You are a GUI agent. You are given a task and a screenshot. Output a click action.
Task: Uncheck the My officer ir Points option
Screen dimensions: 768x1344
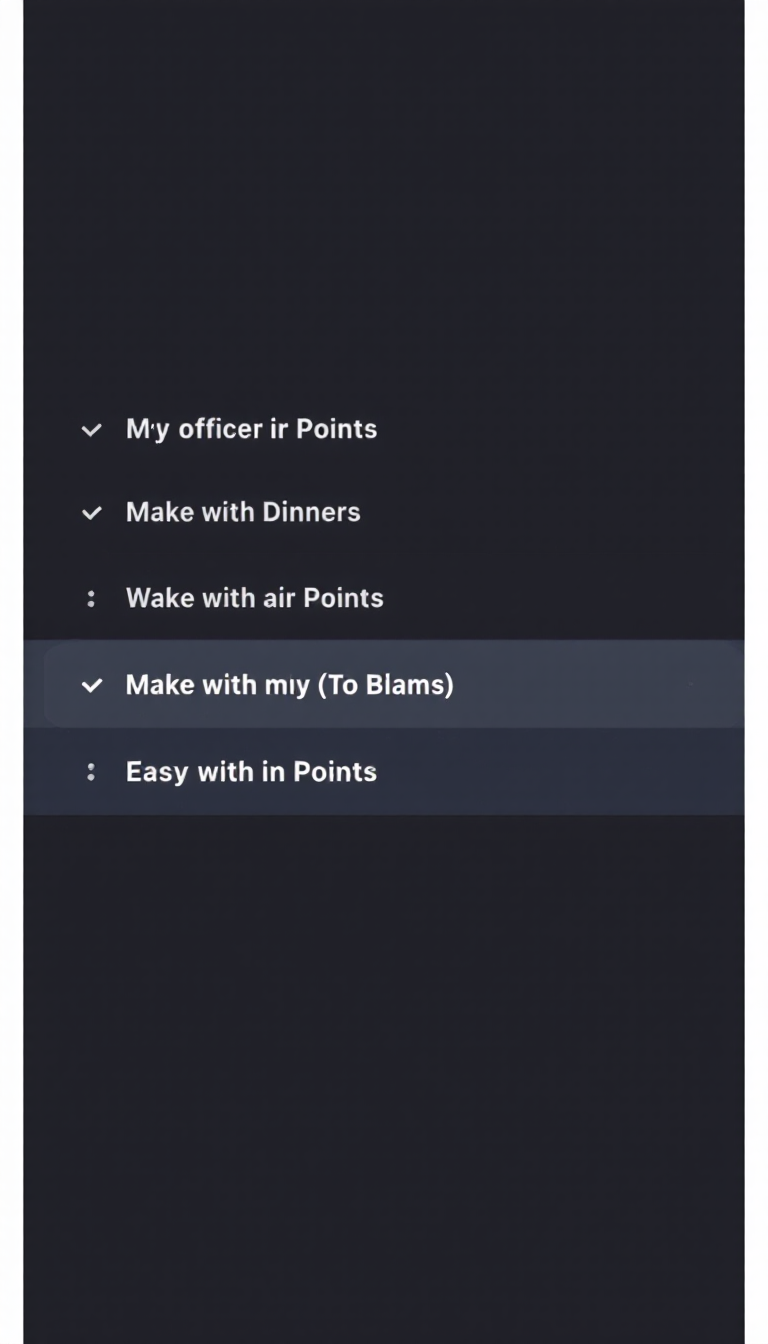pyautogui.click(x=91, y=430)
